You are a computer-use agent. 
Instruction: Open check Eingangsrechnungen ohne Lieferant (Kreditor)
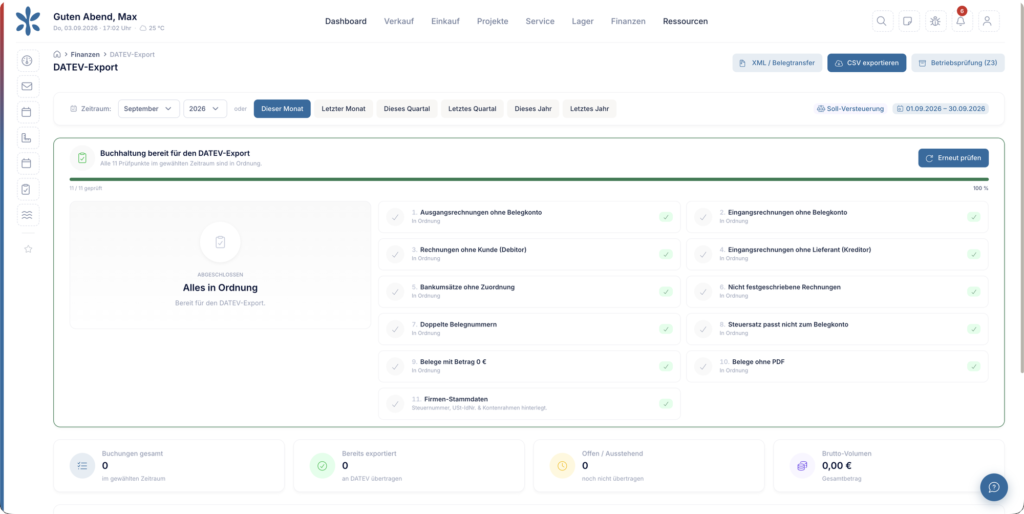(837, 254)
